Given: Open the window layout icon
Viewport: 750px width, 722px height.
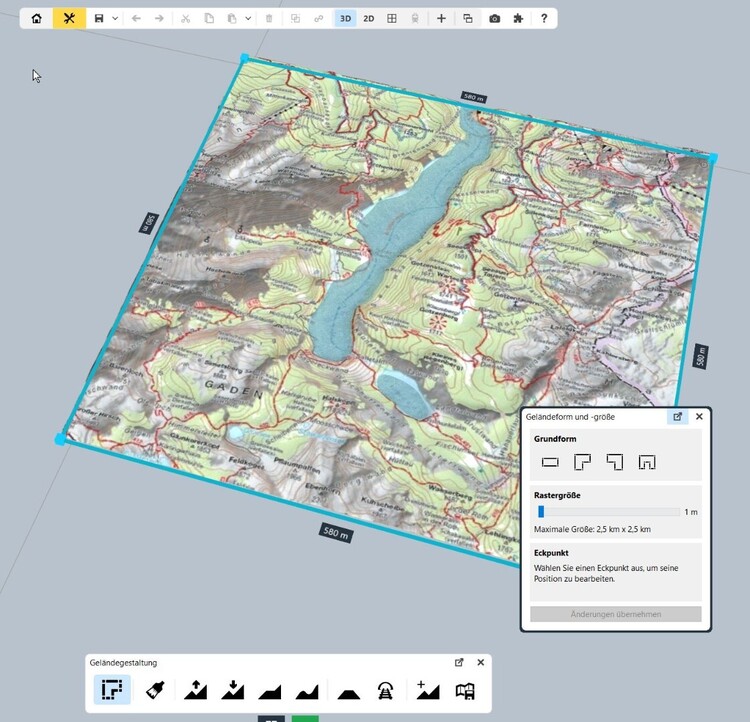Looking at the screenshot, I should [x=468, y=19].
